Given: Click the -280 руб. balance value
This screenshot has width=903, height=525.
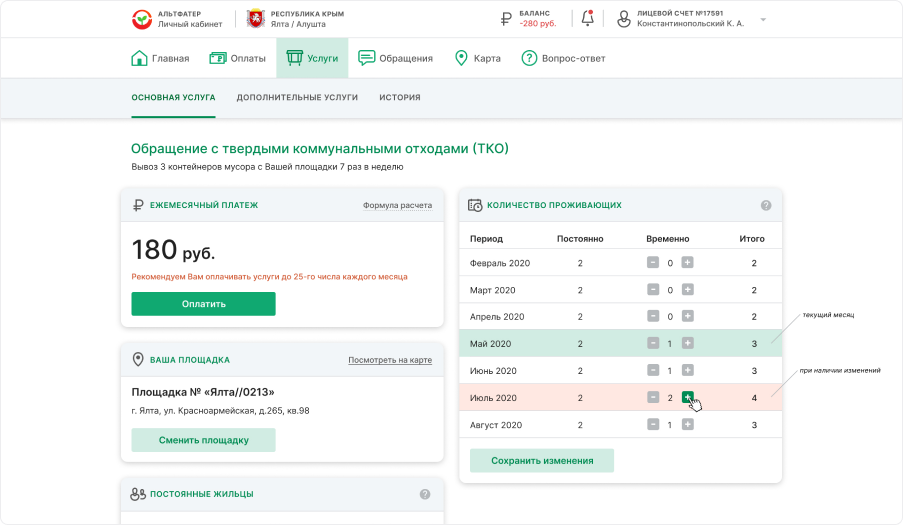Looking at the screenshot, I should tap(538, 24).
